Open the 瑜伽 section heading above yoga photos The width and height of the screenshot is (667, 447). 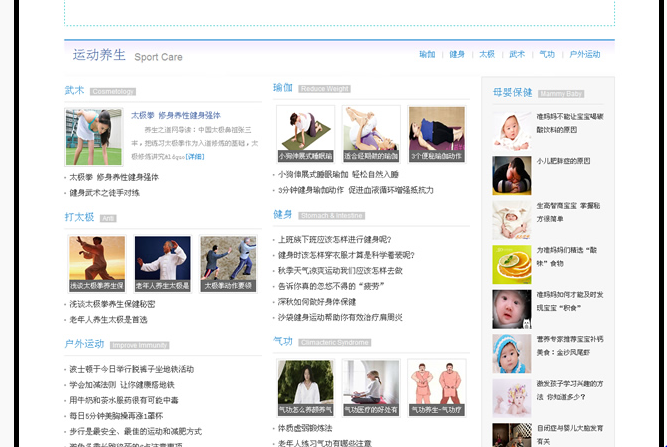(283, 88)
